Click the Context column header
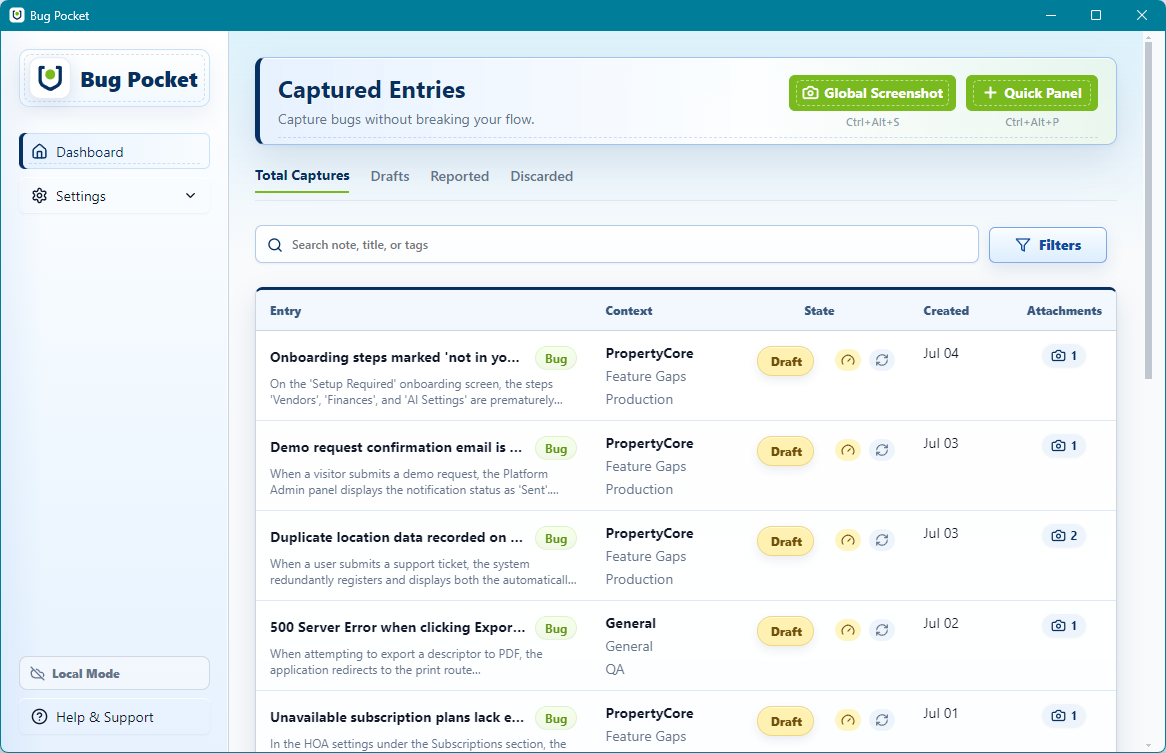 pos(628,311)
